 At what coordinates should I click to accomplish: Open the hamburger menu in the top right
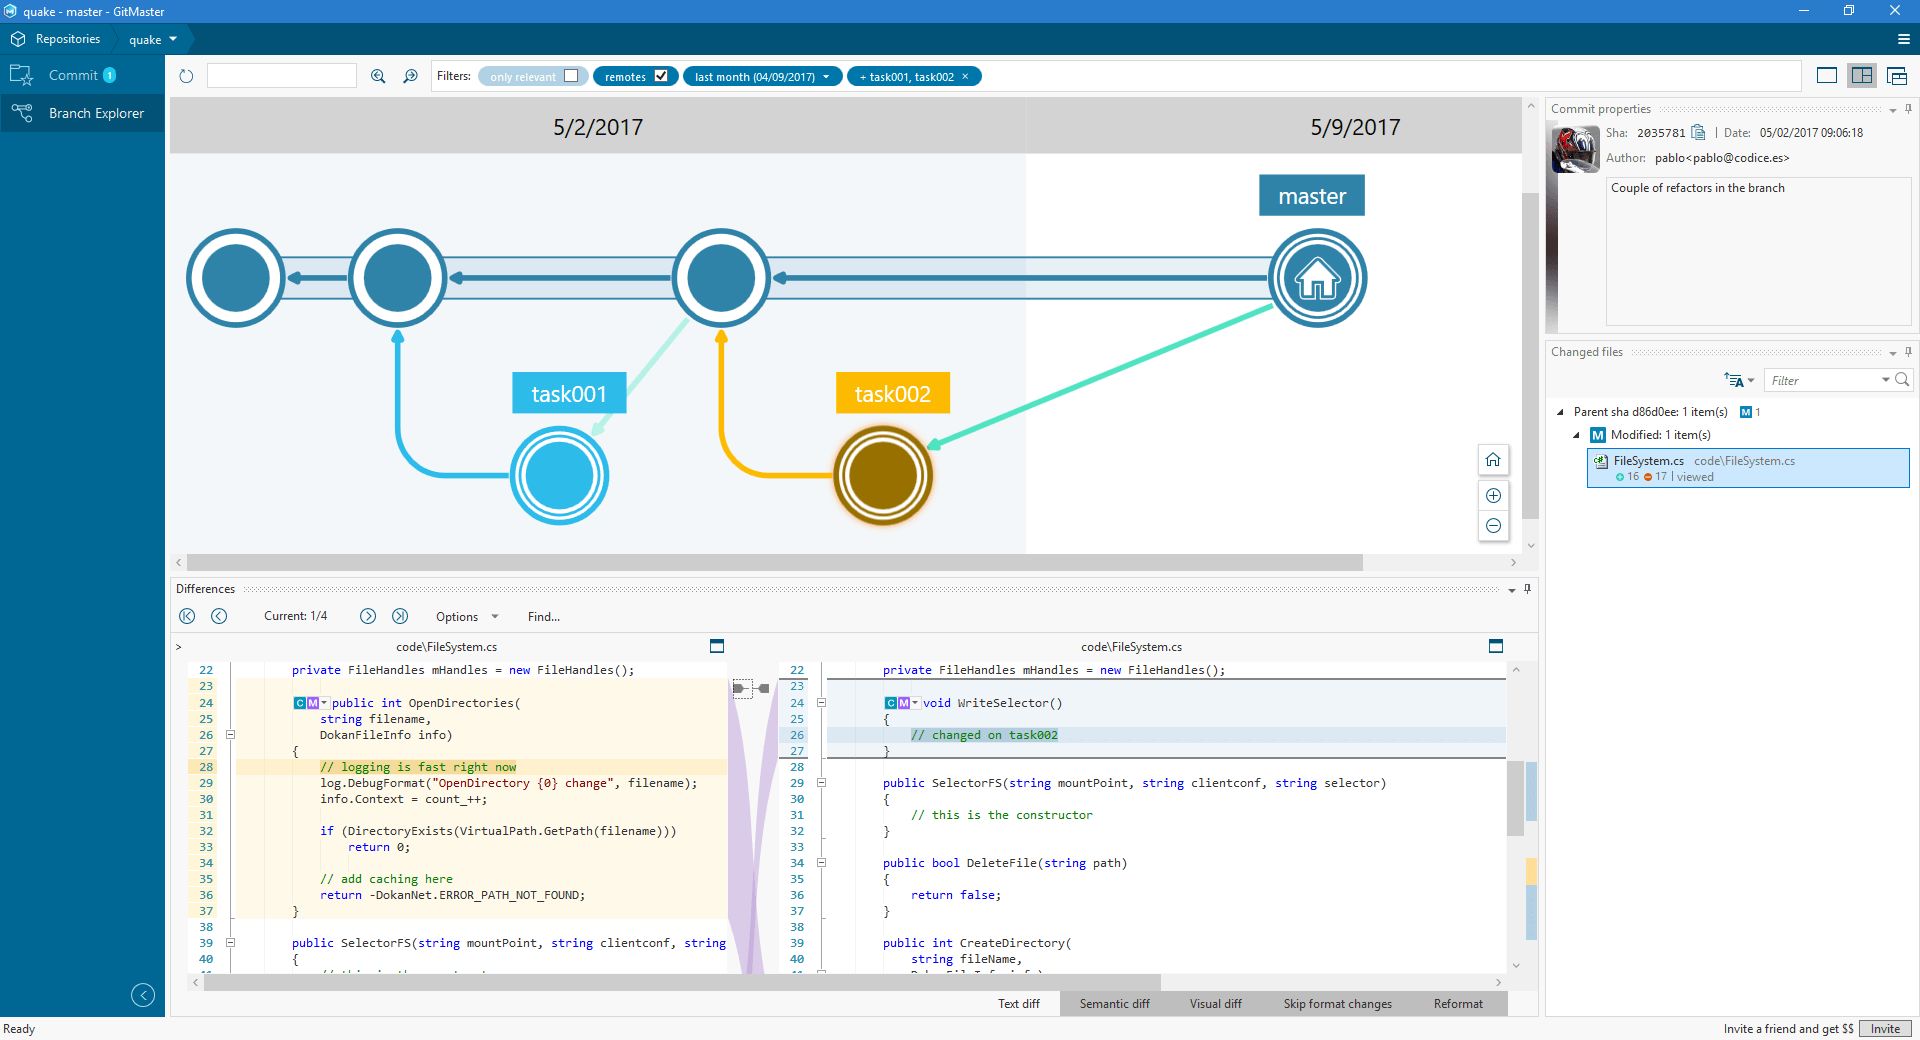coord(1903,39)
